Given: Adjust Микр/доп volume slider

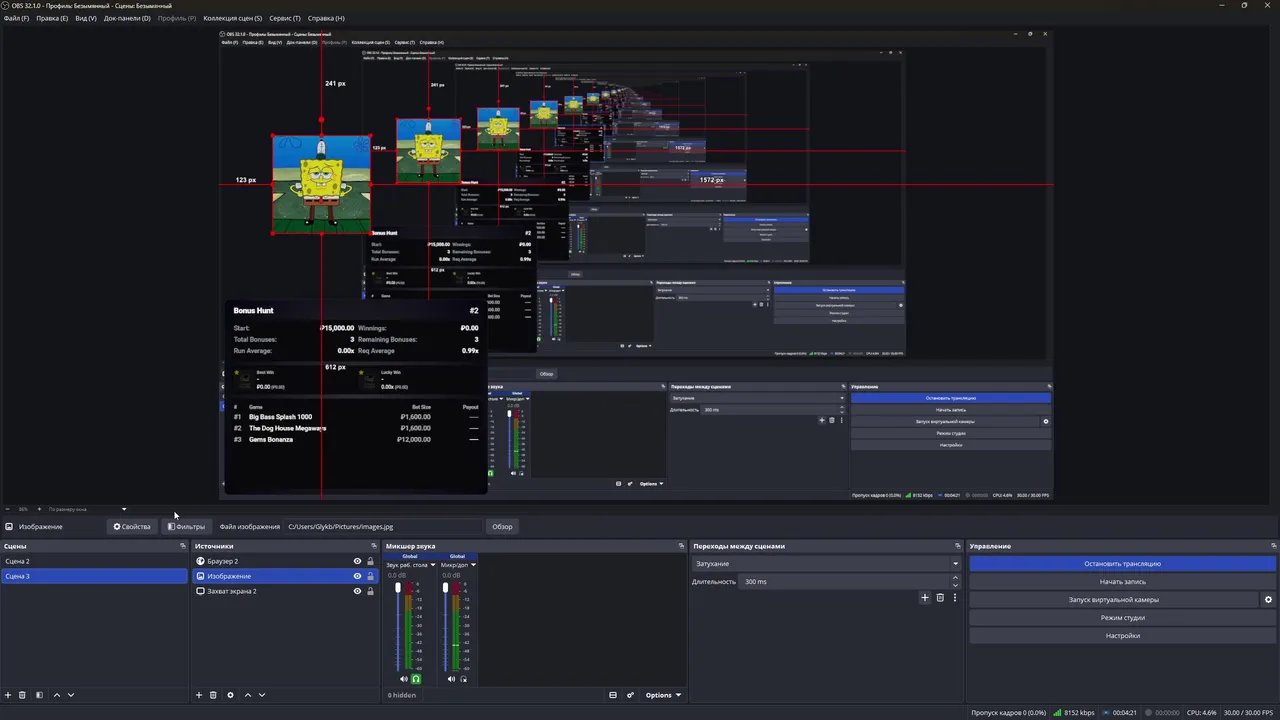Looking at the screenshot, I should pyautogui.click(x=445, y=626).
